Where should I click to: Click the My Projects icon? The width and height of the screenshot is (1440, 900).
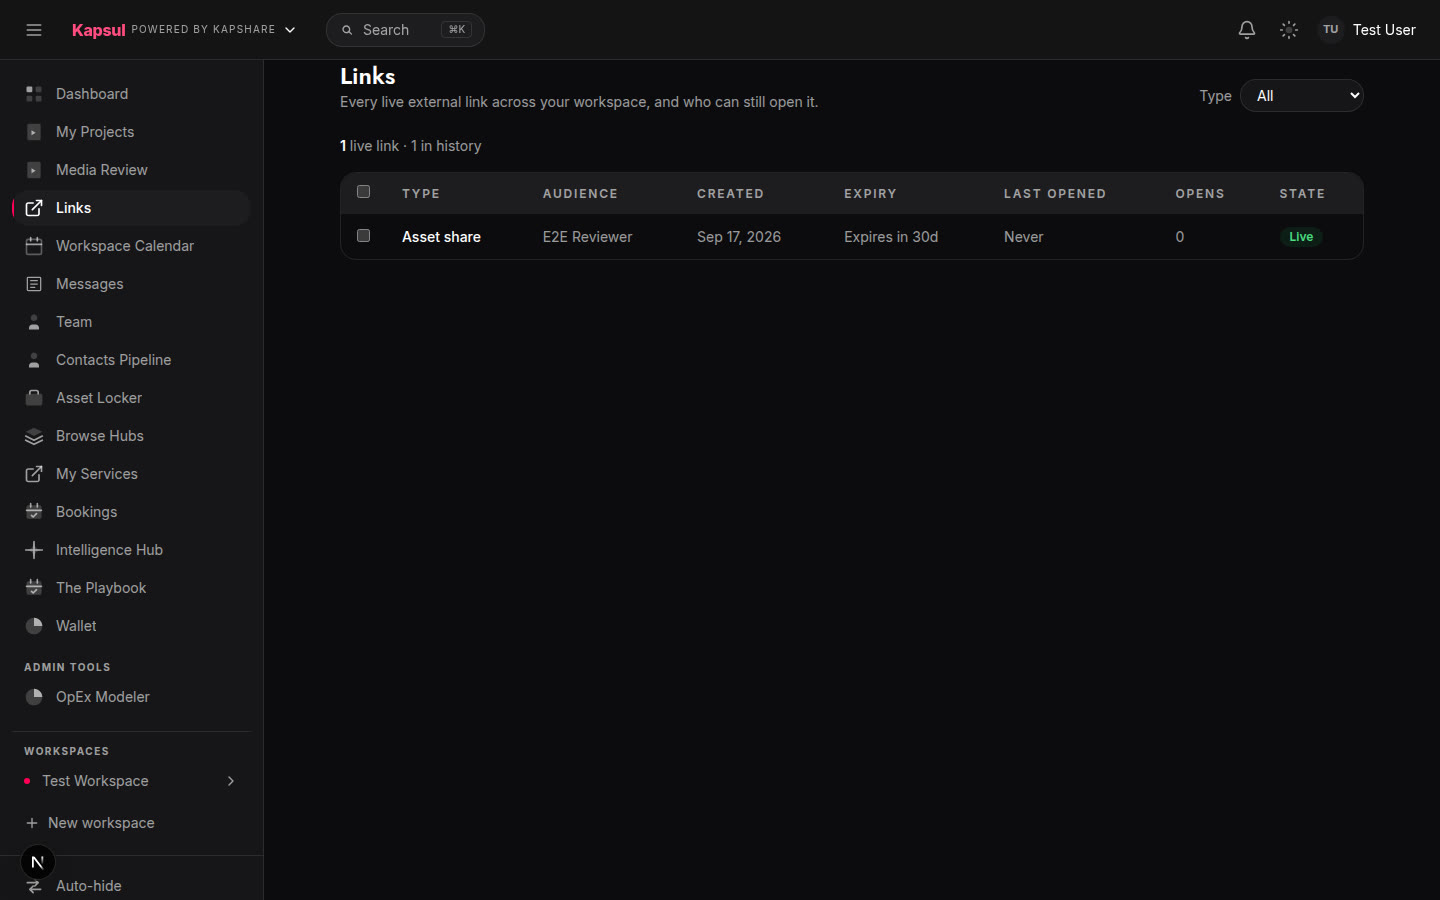[x=34, y=132]
